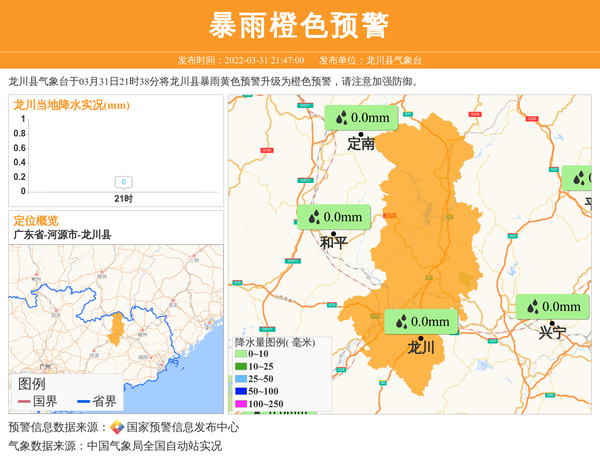This screenshot has height=471, width=600.
Task: Click the raindrop icon in 龙川 rainfall label
Action: click(x=400, y=321)
